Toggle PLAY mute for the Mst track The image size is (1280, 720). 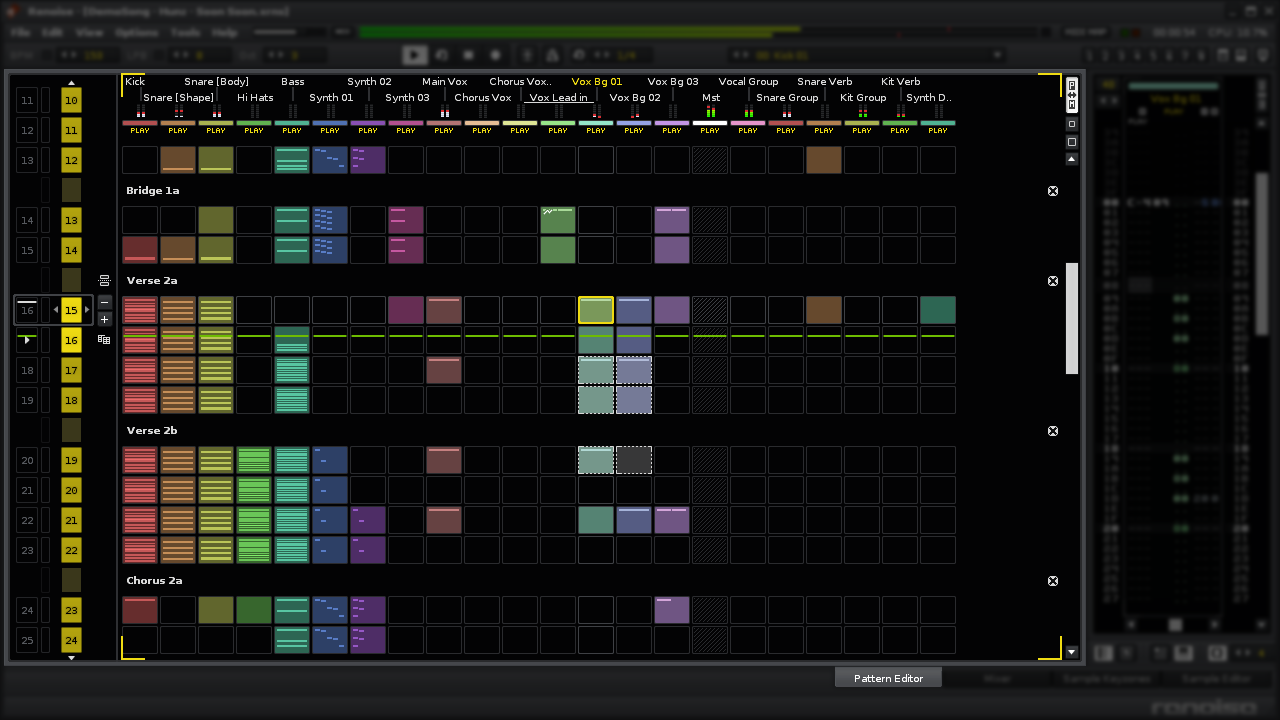pos(710,130)
